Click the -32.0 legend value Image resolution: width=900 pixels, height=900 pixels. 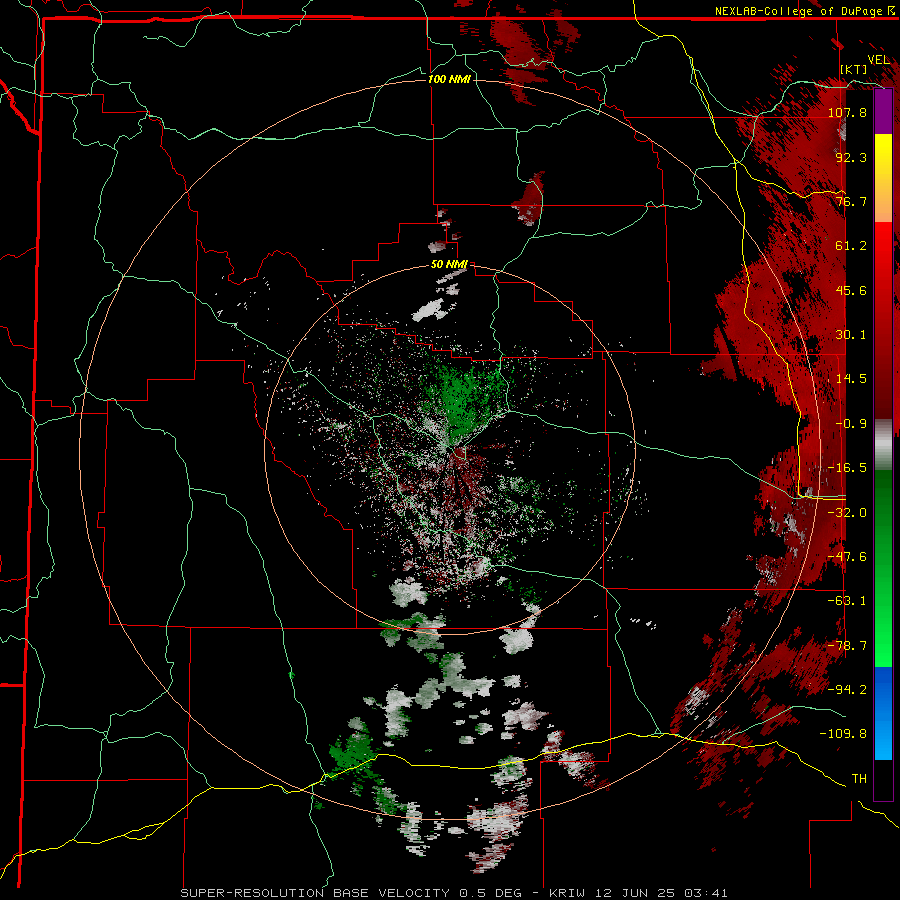[x=847, y=513]
